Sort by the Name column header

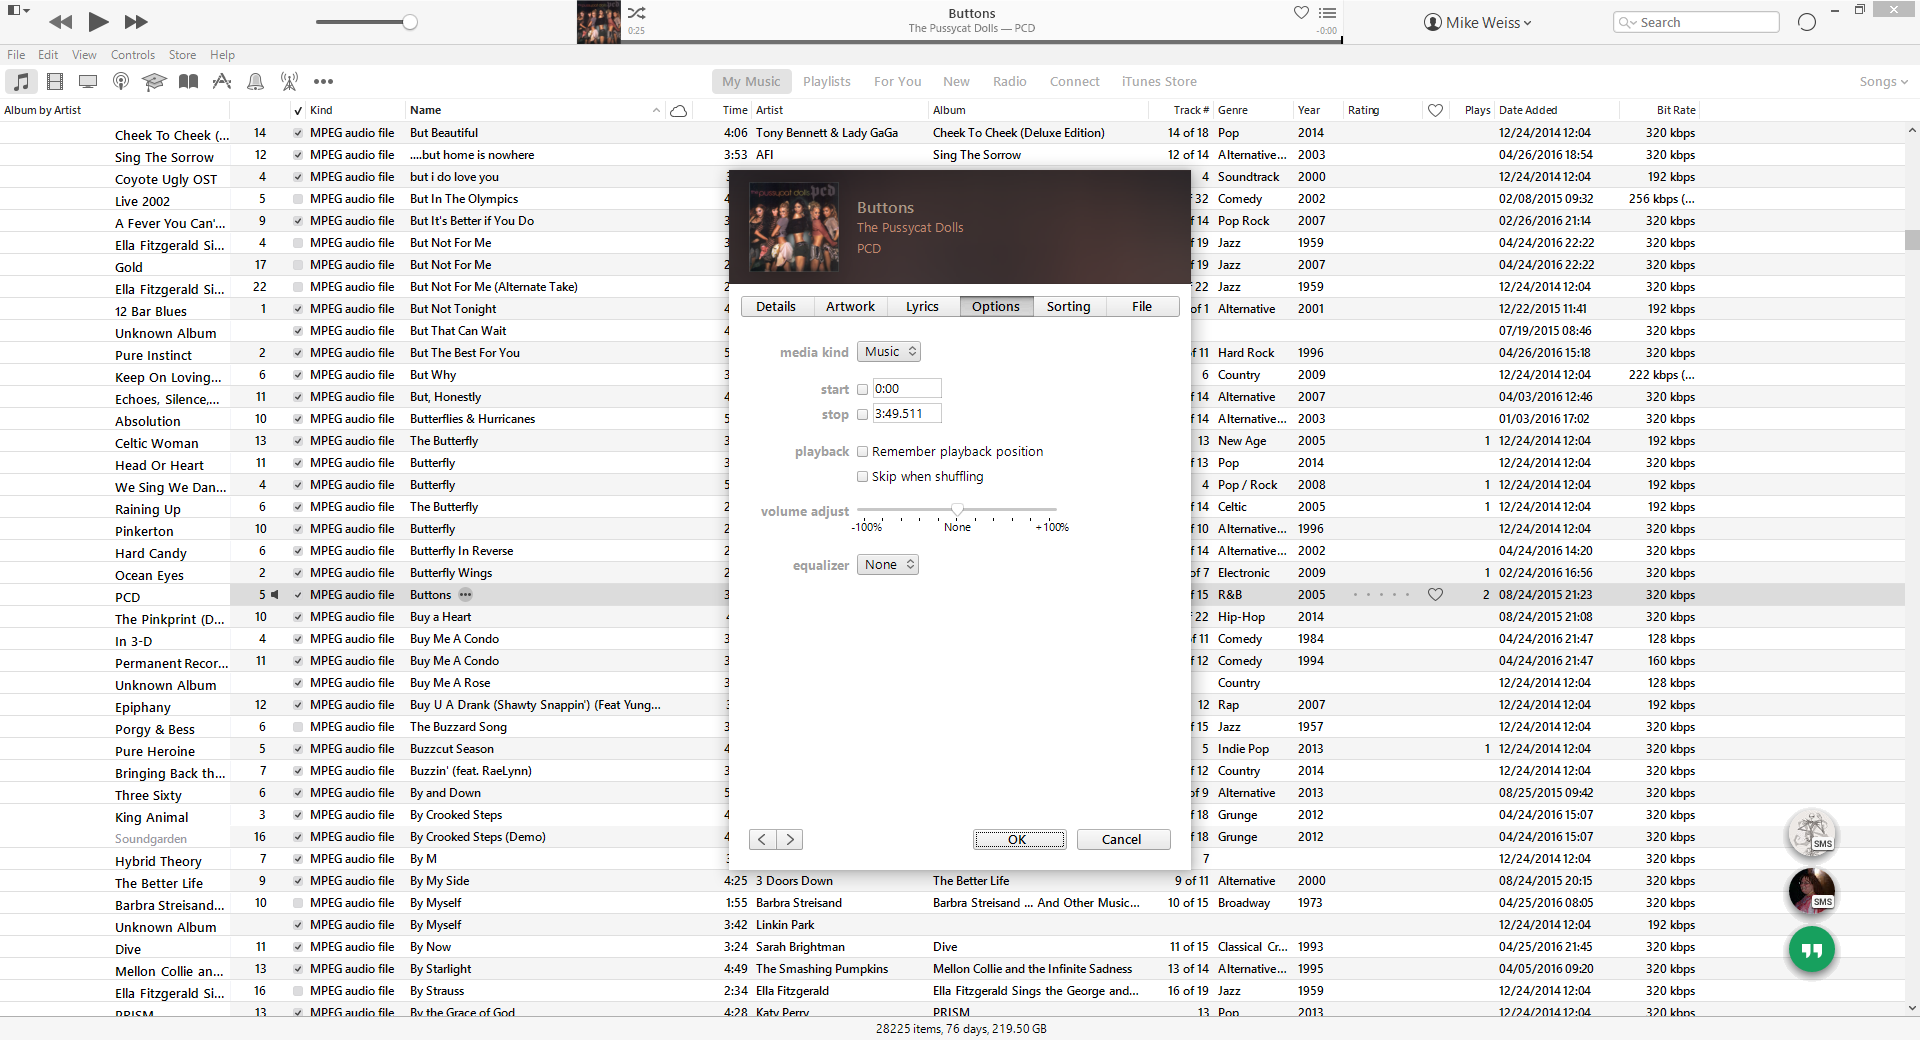(535, 110)
